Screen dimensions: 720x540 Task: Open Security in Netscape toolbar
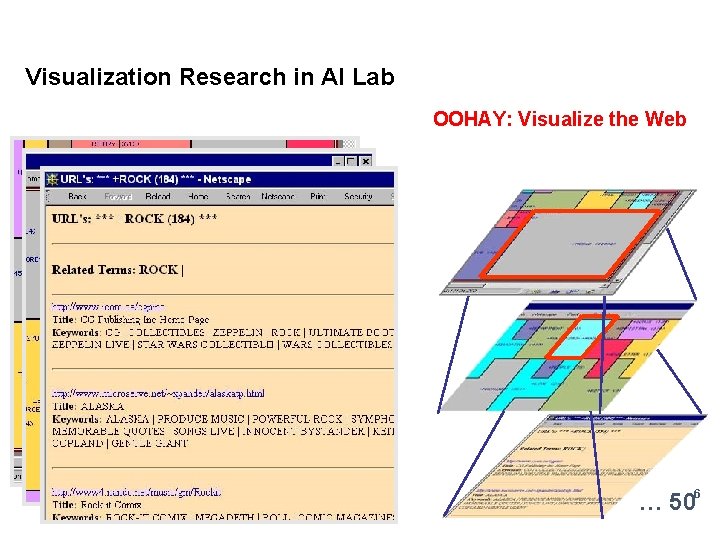(358, 197)
